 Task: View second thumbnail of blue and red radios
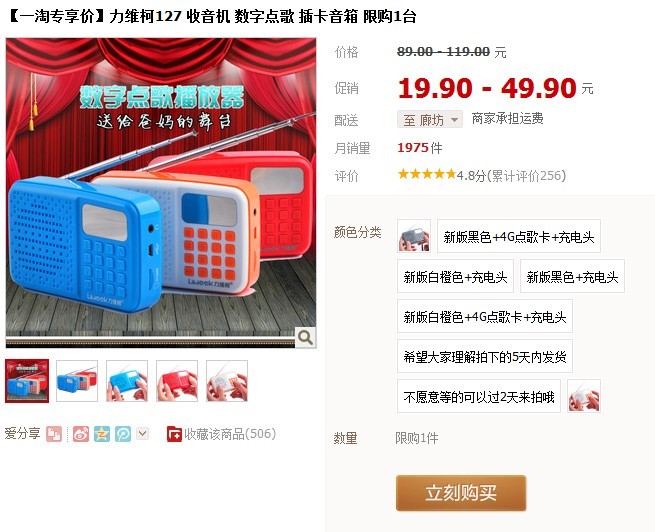pyautogui.click(x=77, y=381)
